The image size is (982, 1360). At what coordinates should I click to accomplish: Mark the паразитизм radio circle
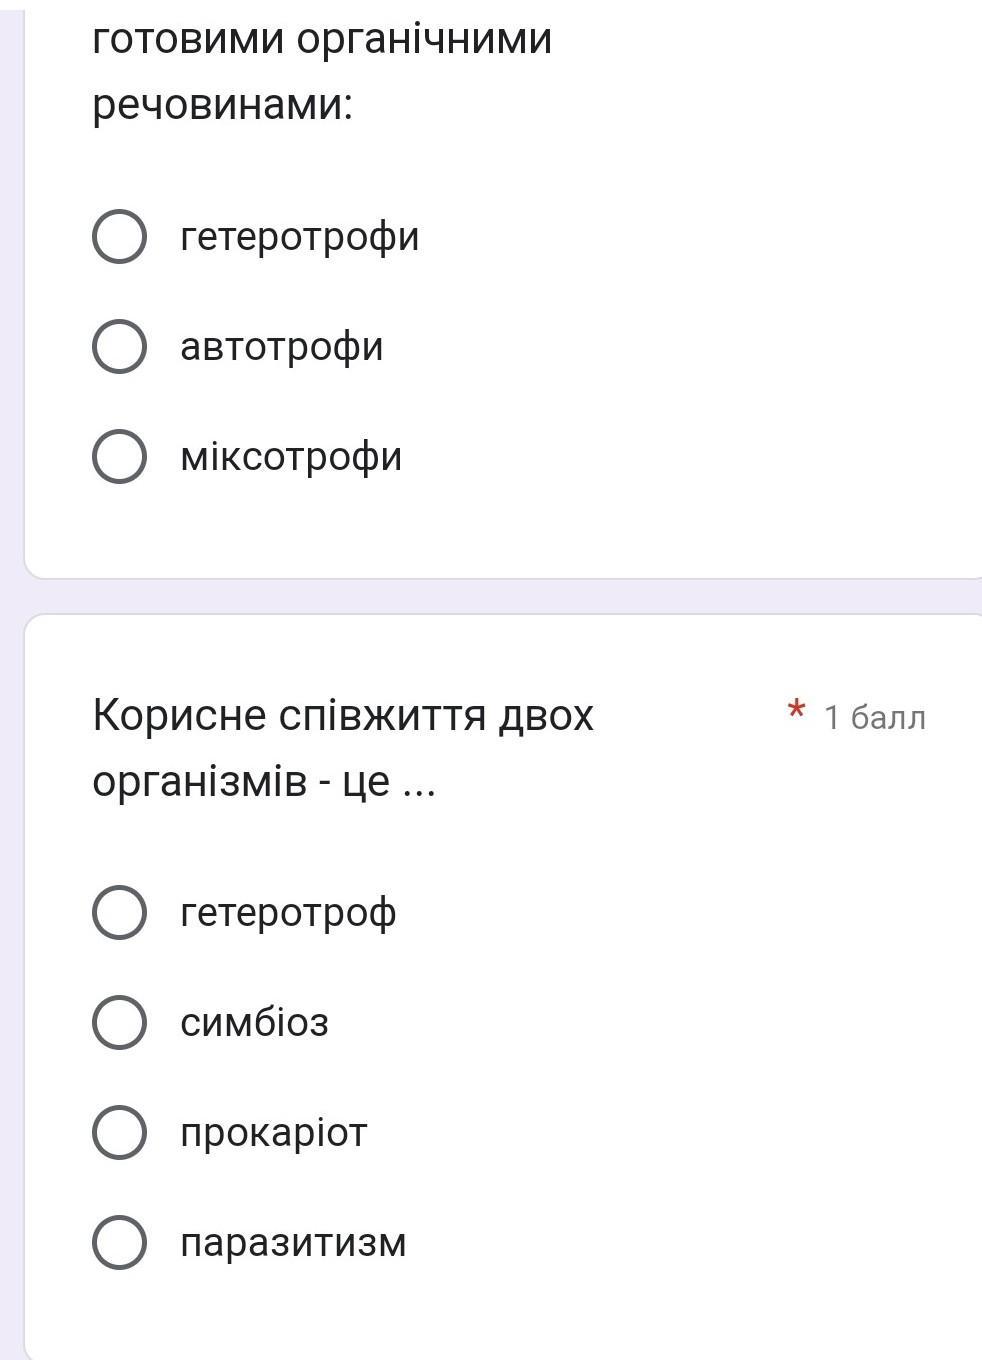click(x=120, y=1243)
